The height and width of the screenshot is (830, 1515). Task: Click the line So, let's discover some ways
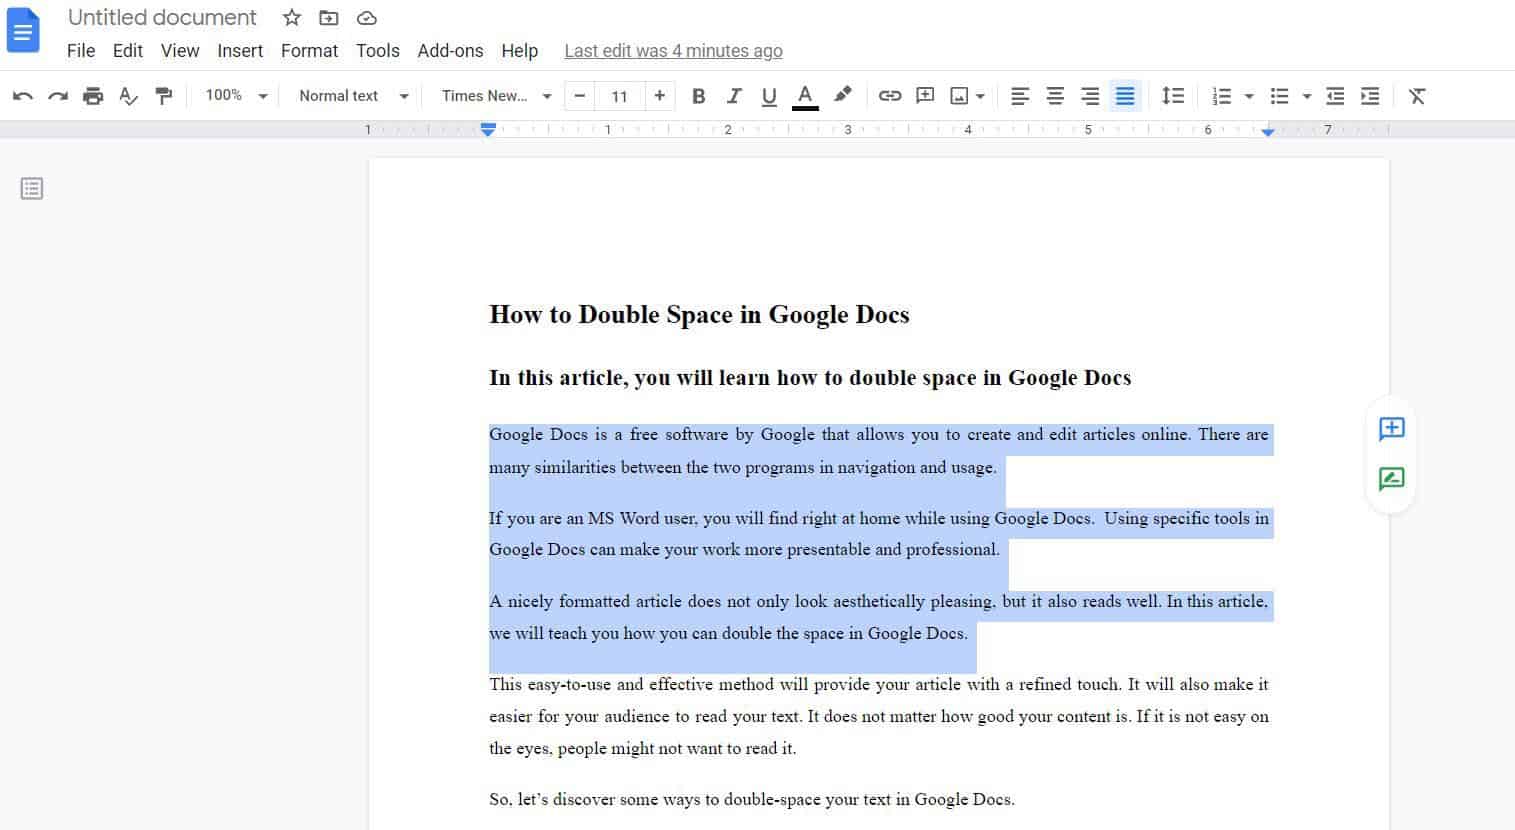752,799
